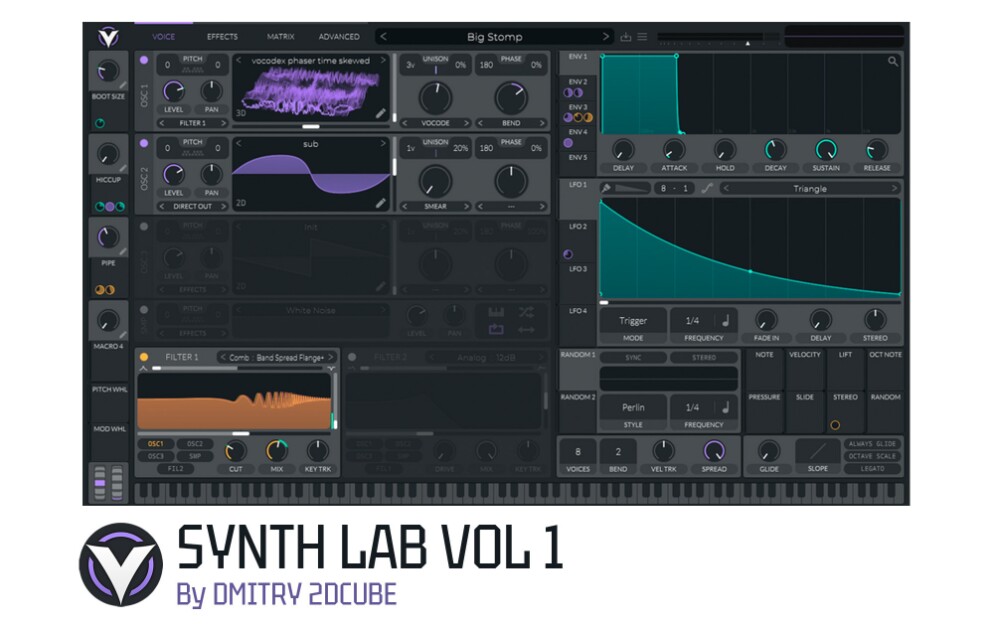
Task: Toggle LEGATO option
Action: pyautogui.click(x=872, y=468)
